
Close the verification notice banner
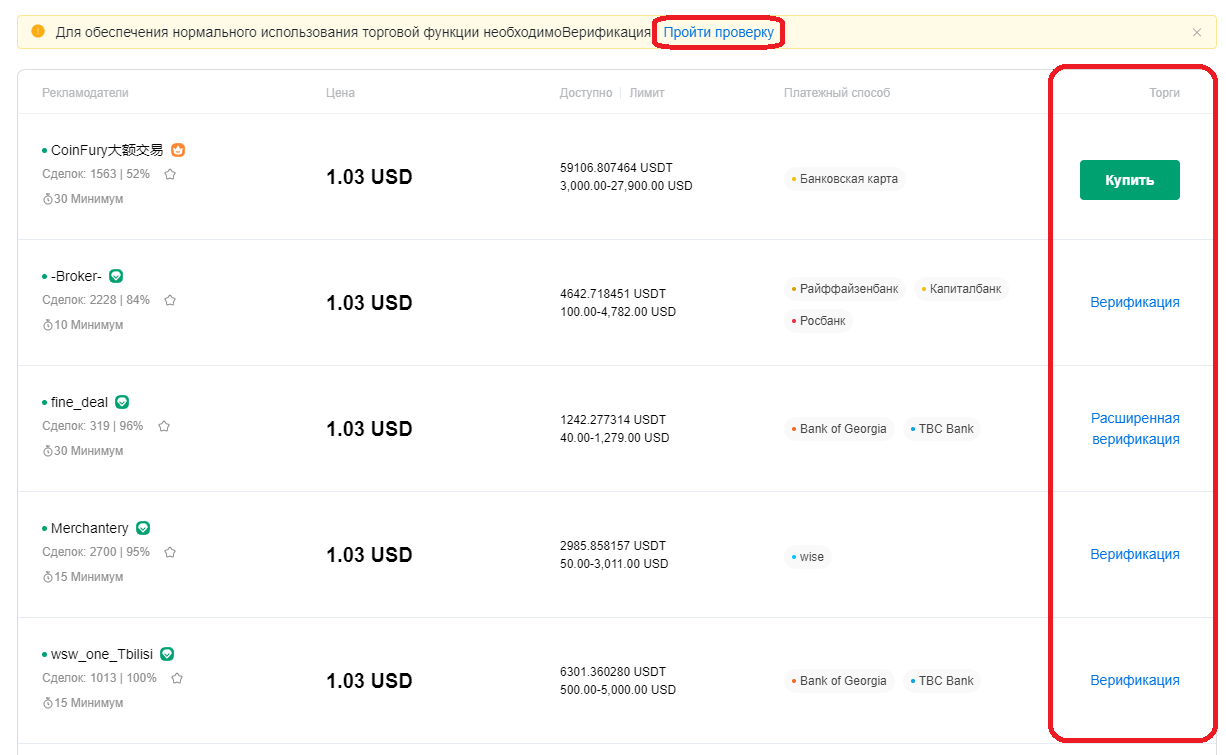tap(1197, 32)
